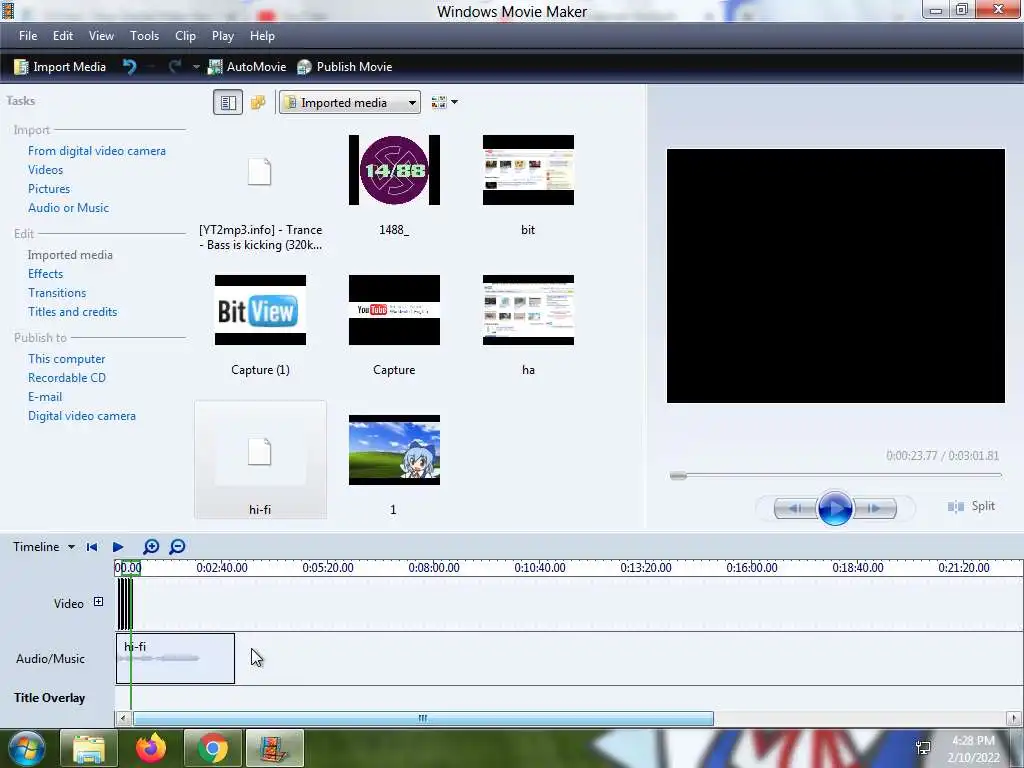Viewport: 1024px width, 768px height.
Task: Open Chrome from the taskbar
Action: coord(212,748)
